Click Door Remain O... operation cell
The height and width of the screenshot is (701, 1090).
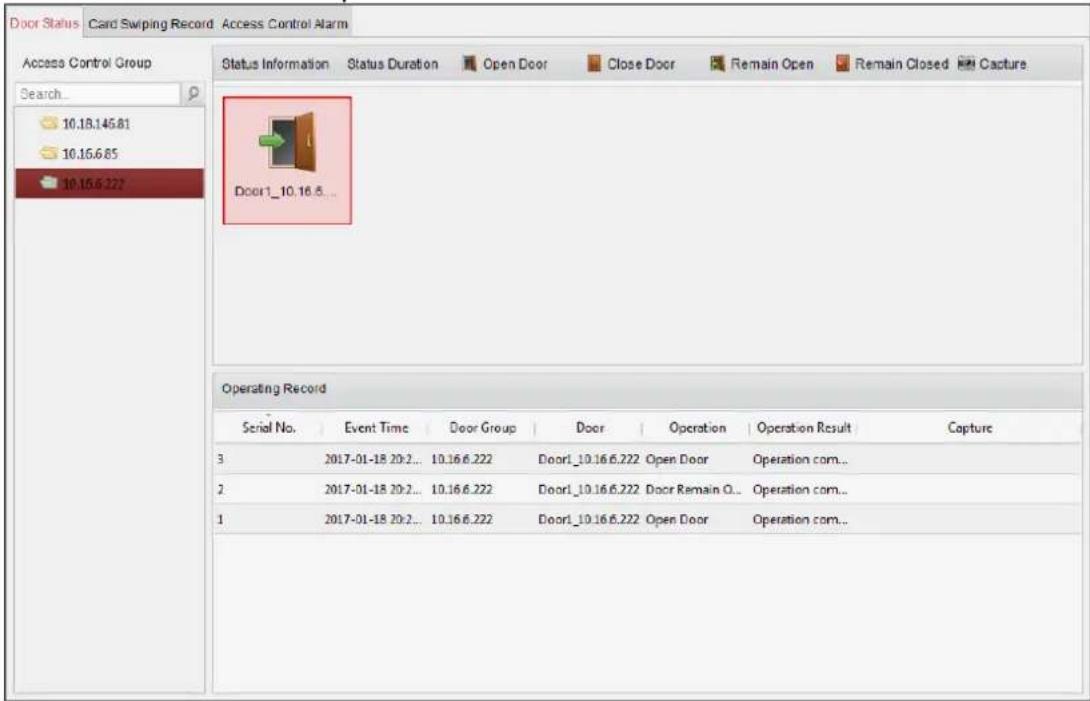point(694,490)
